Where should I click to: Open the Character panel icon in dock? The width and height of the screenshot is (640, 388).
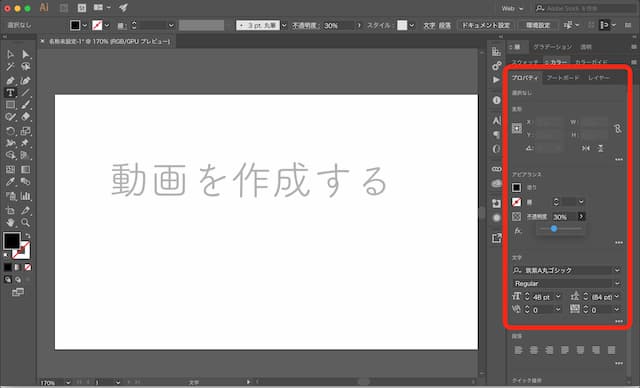496,120
